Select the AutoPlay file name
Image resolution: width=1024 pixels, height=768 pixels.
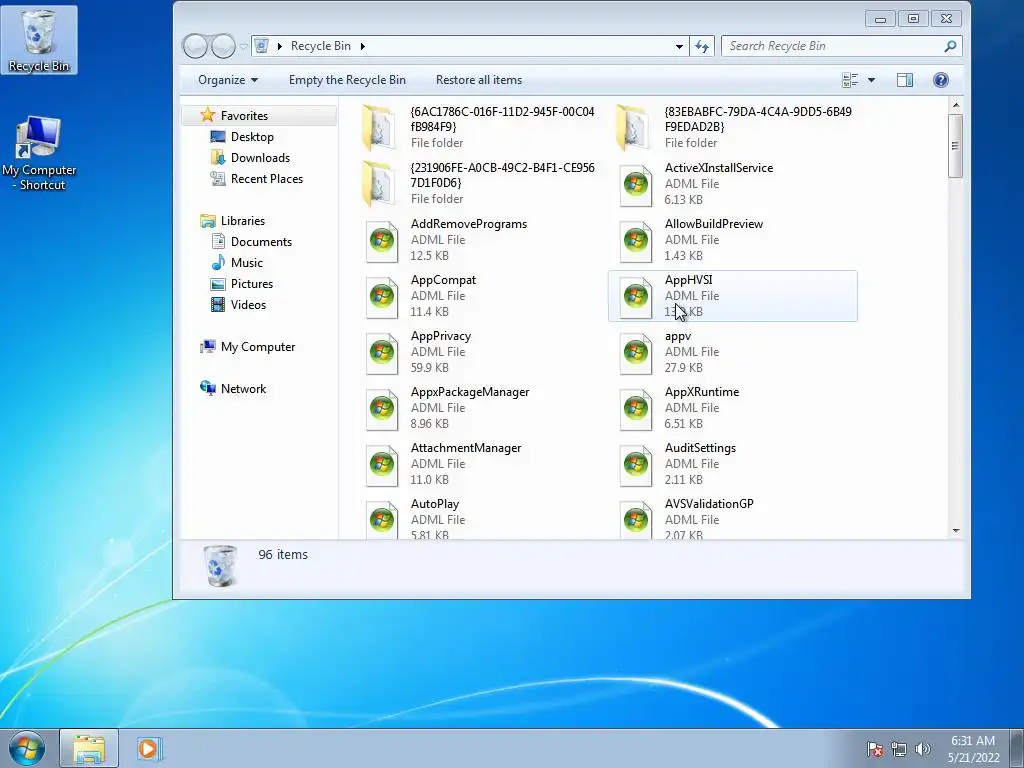[435, 504]
